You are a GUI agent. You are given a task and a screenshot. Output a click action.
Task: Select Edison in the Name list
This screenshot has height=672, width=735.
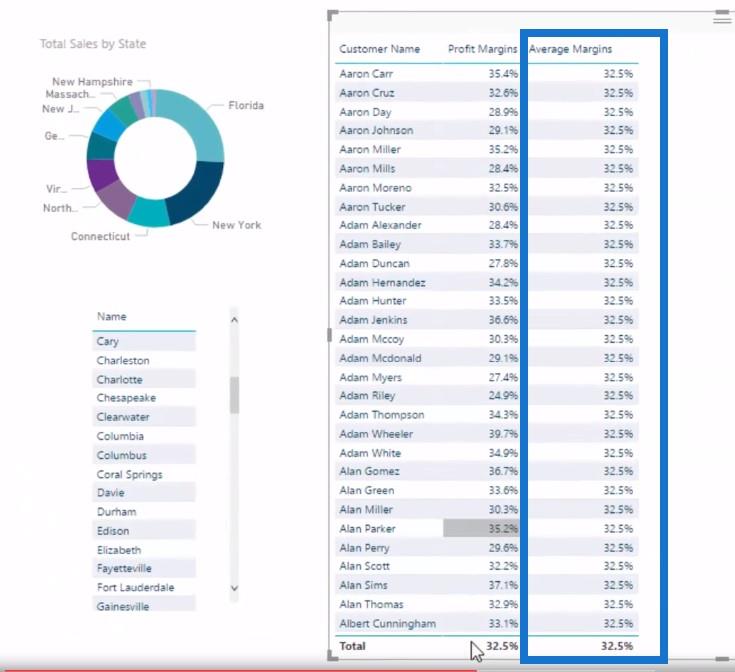tap(143, 531)
